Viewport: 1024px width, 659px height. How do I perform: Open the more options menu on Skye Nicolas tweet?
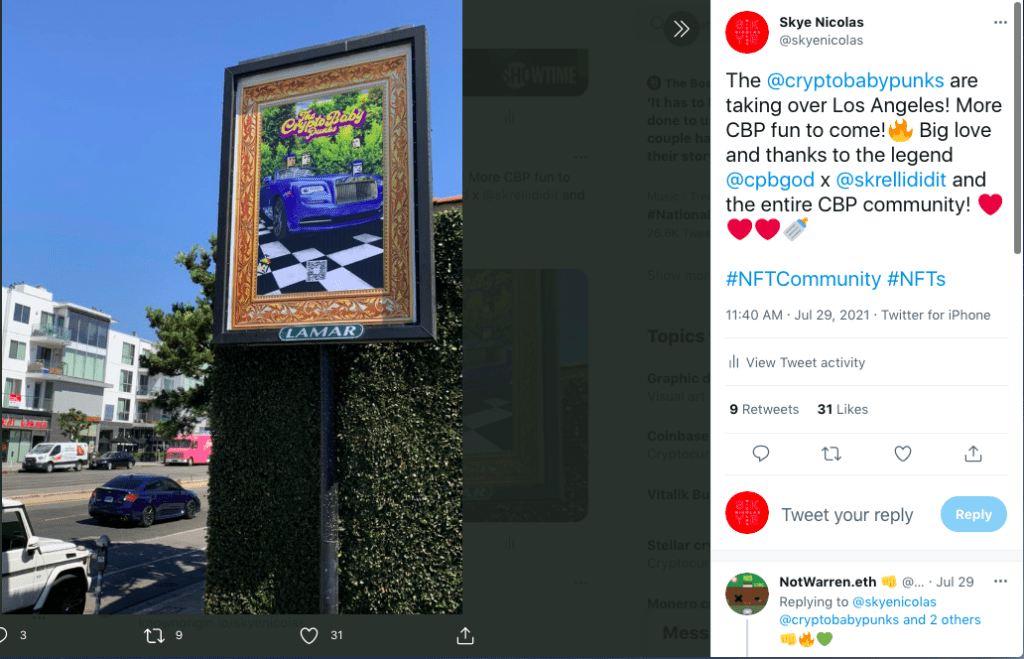[x=1000, y=22]
